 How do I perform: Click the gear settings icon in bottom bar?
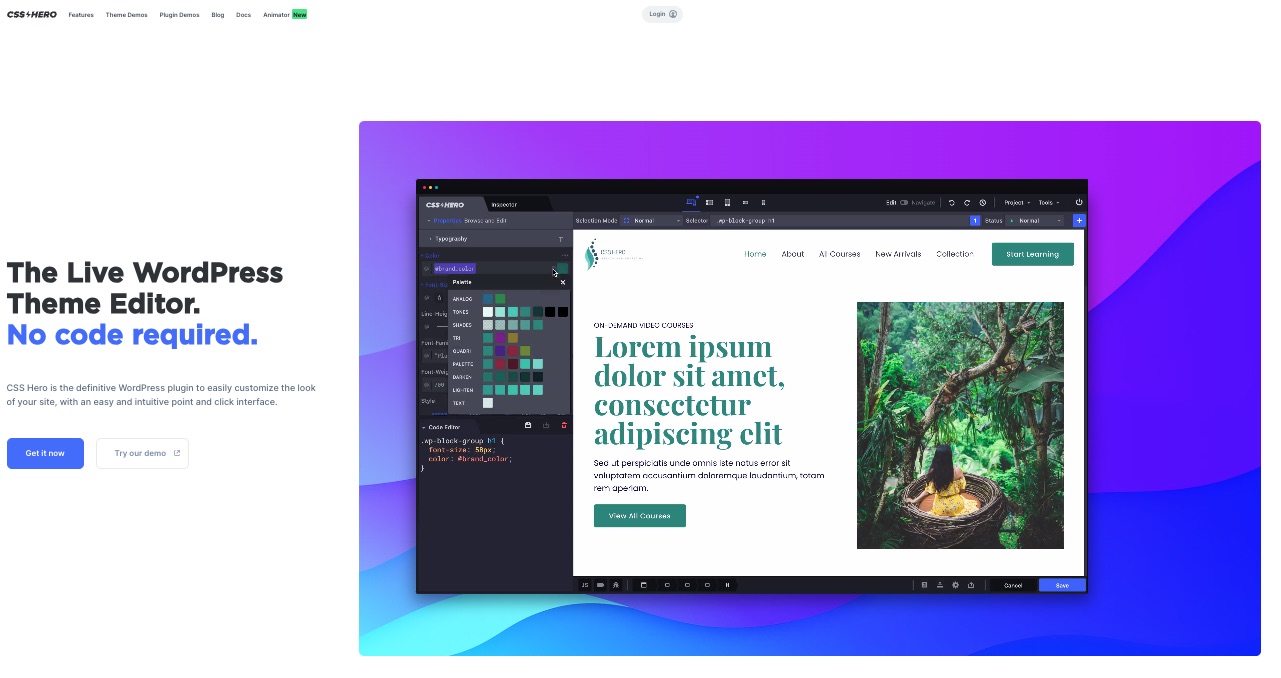pos(955,585)
